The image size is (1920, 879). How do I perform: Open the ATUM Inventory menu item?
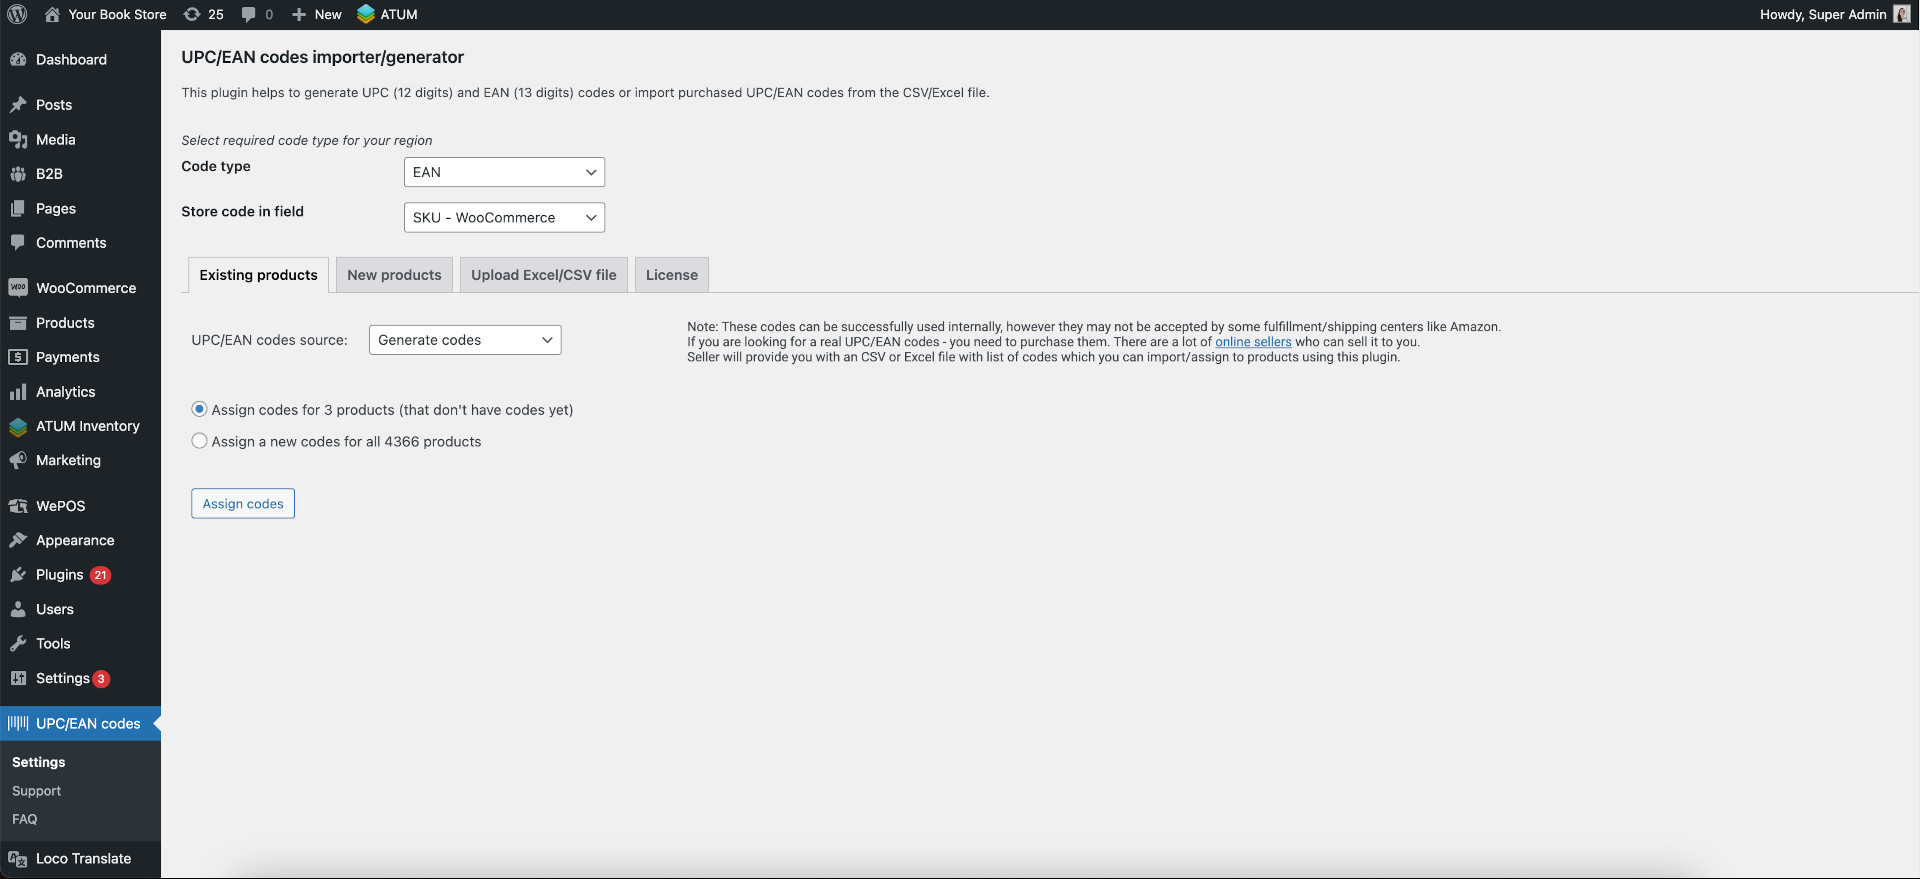point(80,426)
